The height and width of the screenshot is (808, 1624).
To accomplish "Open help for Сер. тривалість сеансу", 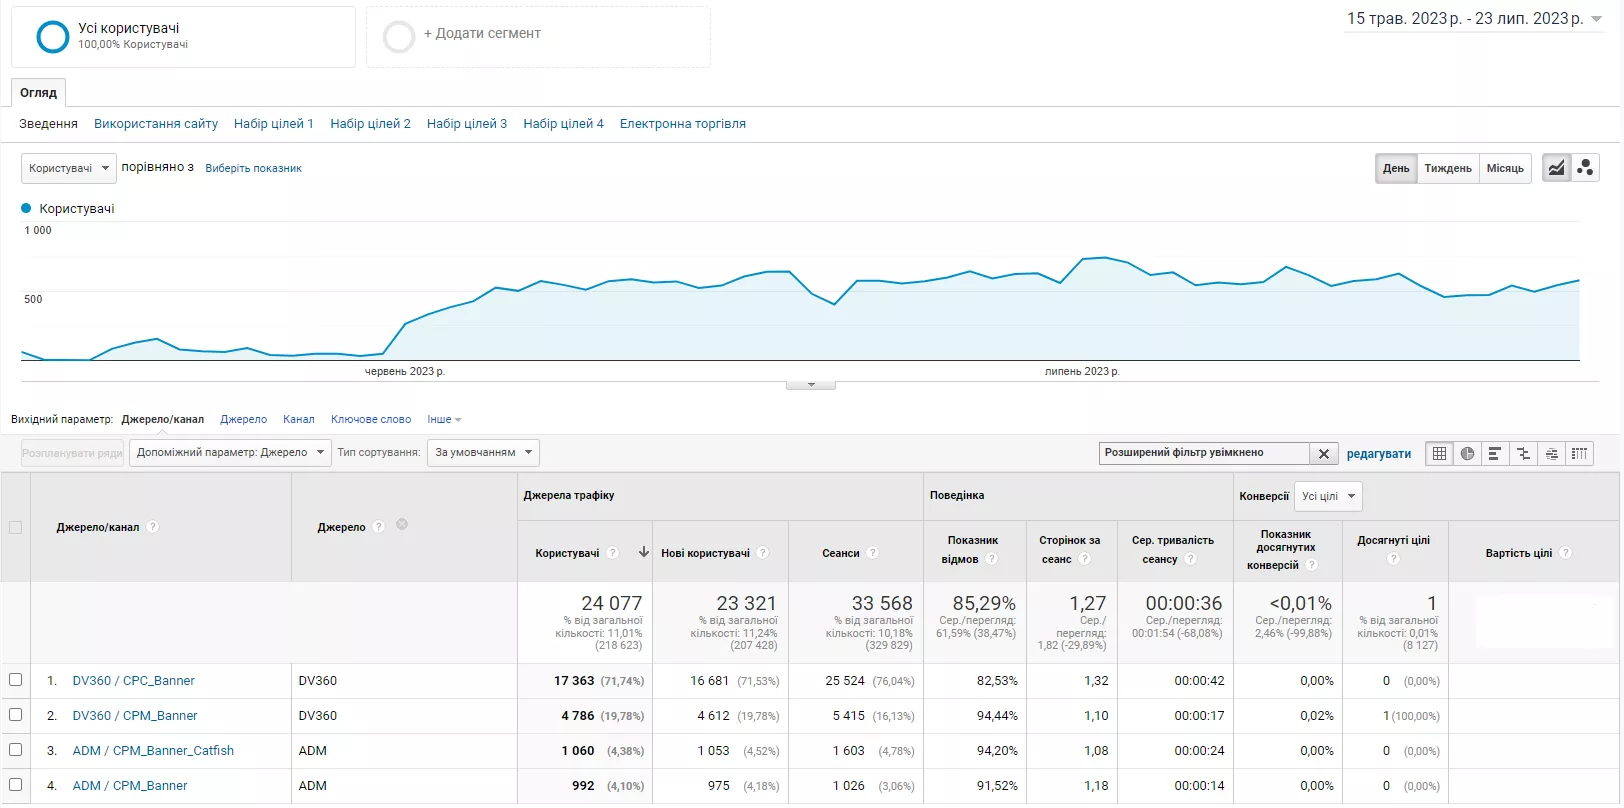I will 1191,559.
